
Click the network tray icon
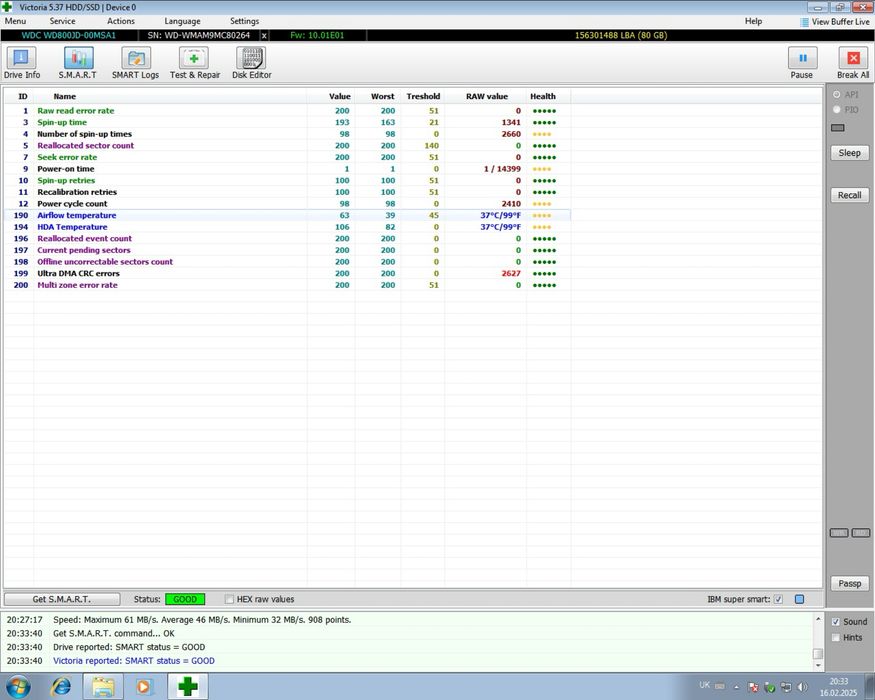pos(786,687)
